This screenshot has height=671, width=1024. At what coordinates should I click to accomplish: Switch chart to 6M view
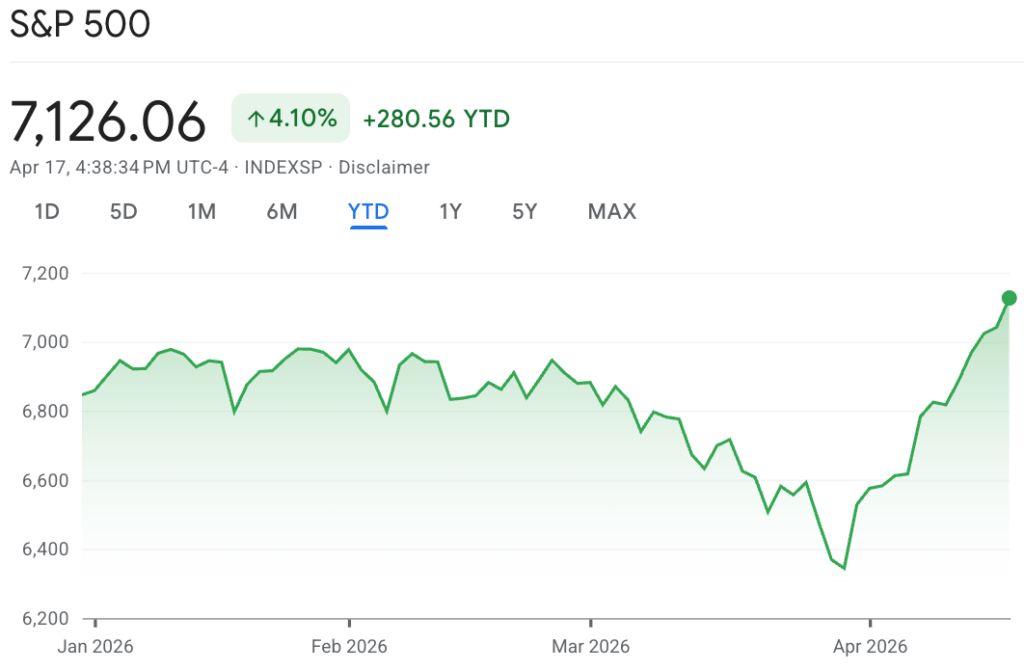(x=282, y=212)
